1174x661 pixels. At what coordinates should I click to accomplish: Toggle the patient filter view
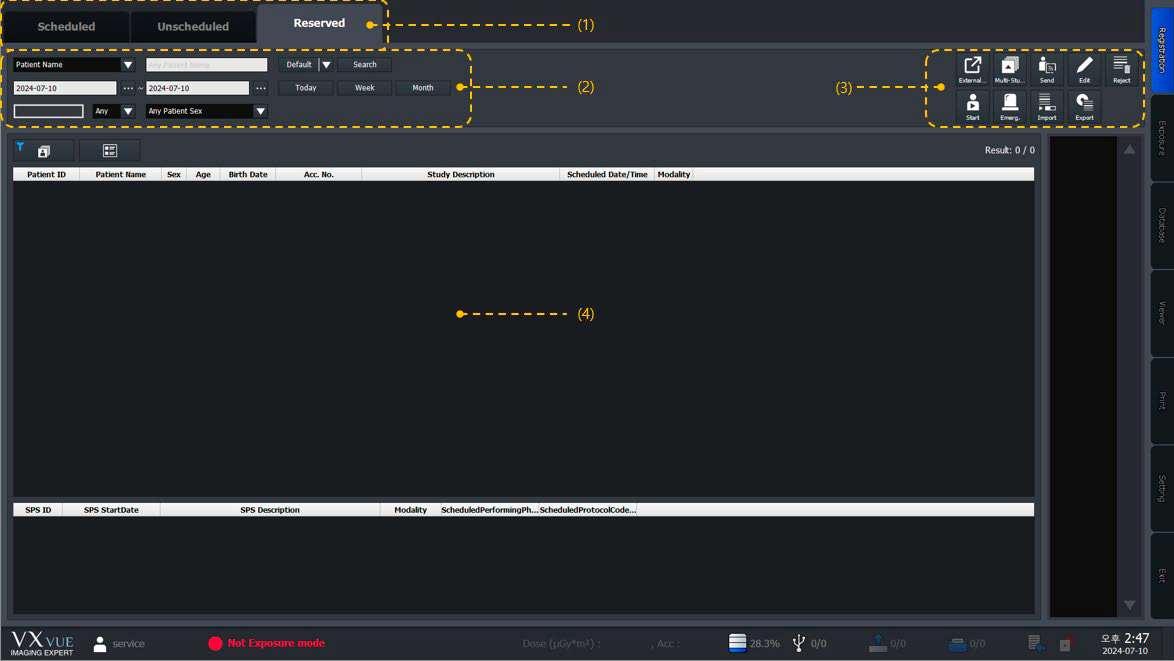point(44,150)
